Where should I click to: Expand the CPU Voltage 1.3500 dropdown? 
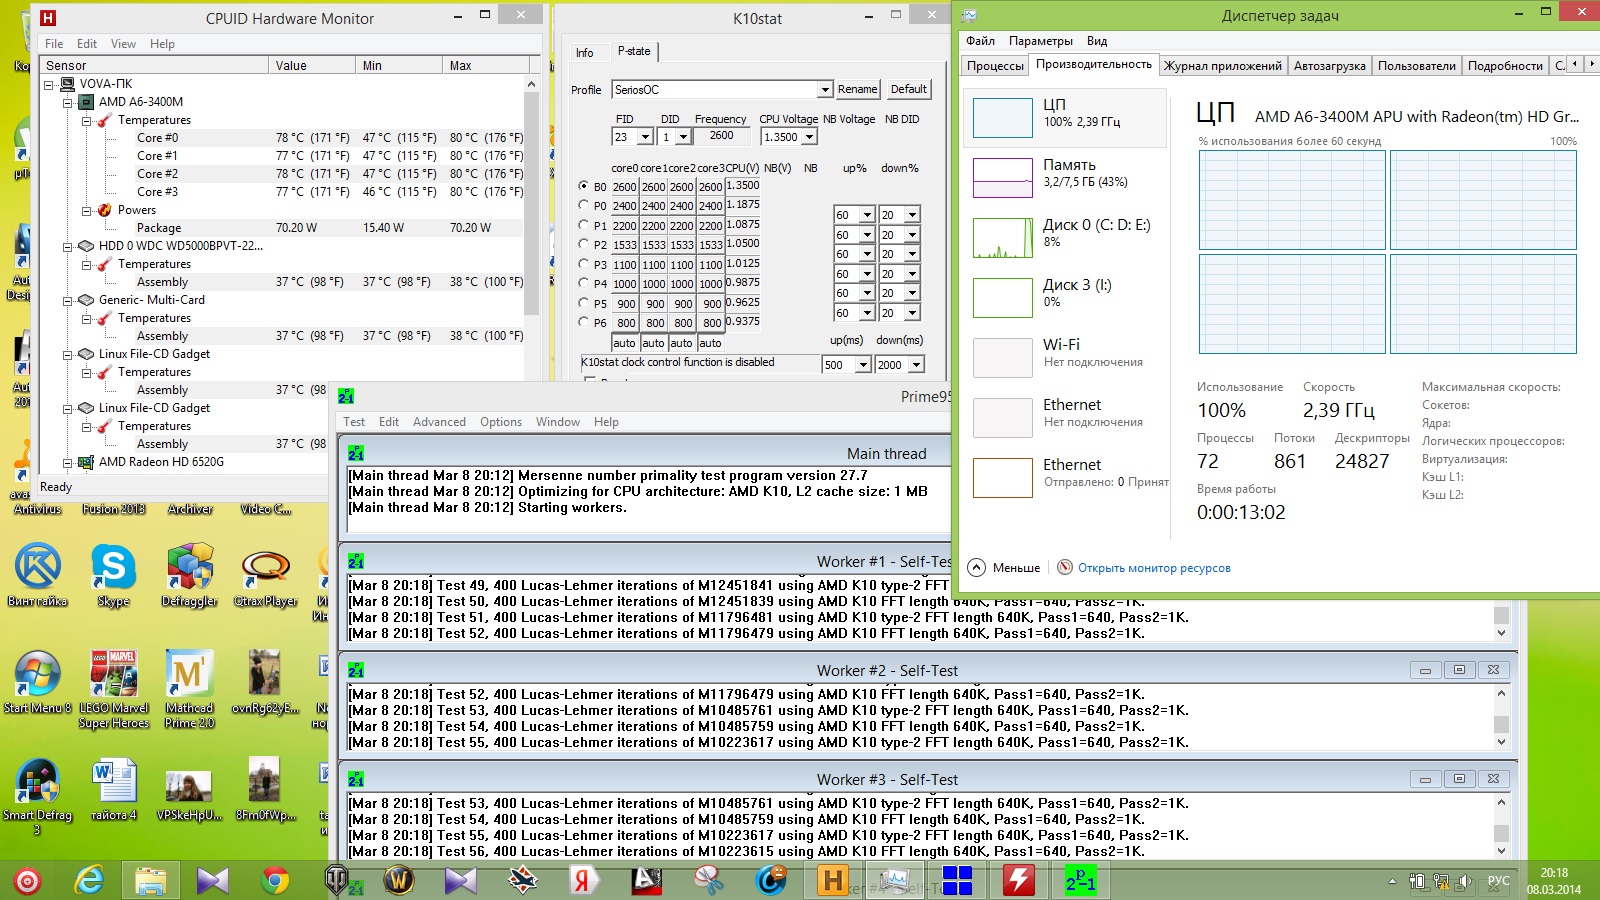coord(809,137)
